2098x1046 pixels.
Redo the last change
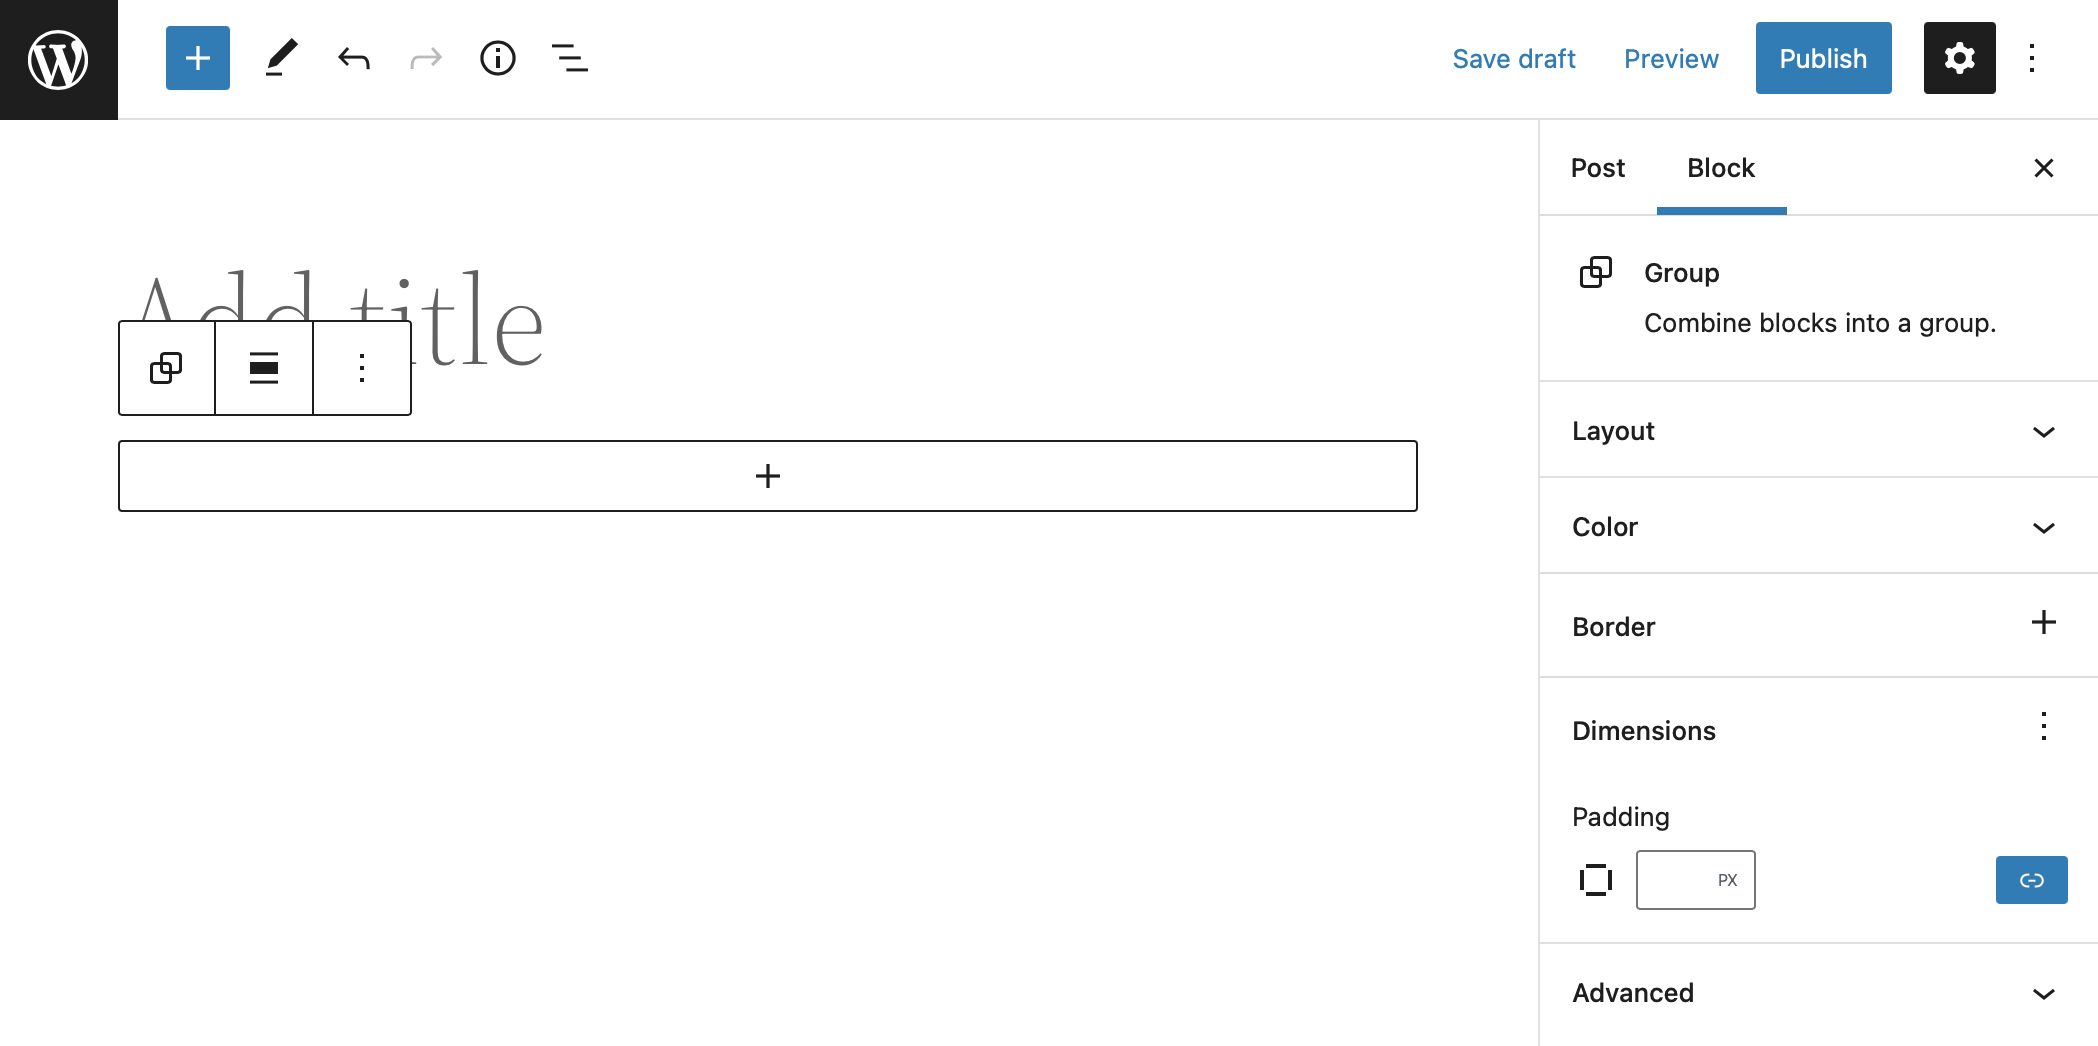point(425,58)
